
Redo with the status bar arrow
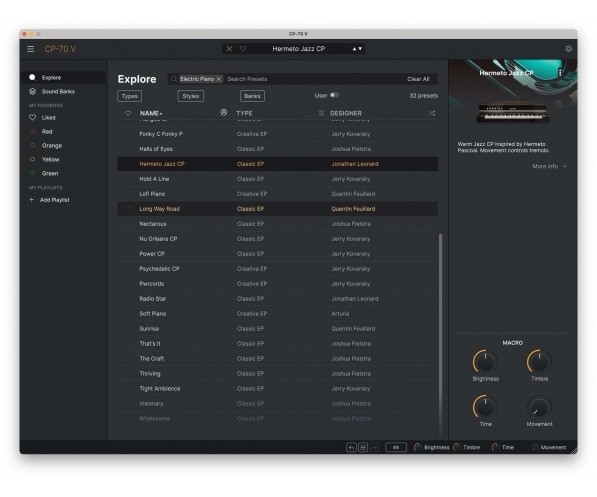click(374, 447)
